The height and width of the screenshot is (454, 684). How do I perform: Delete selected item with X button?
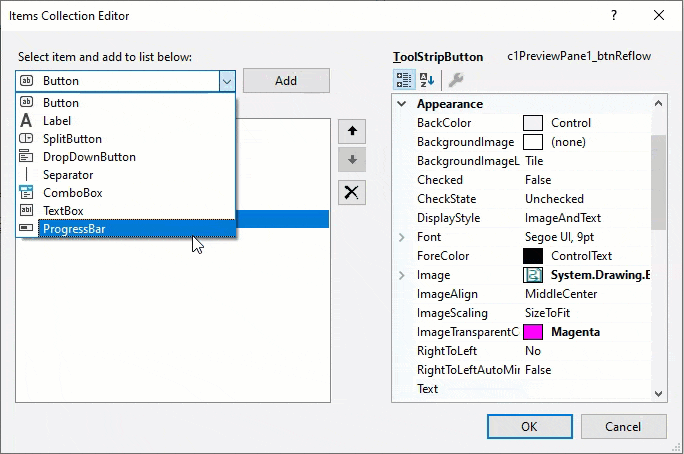352,193
